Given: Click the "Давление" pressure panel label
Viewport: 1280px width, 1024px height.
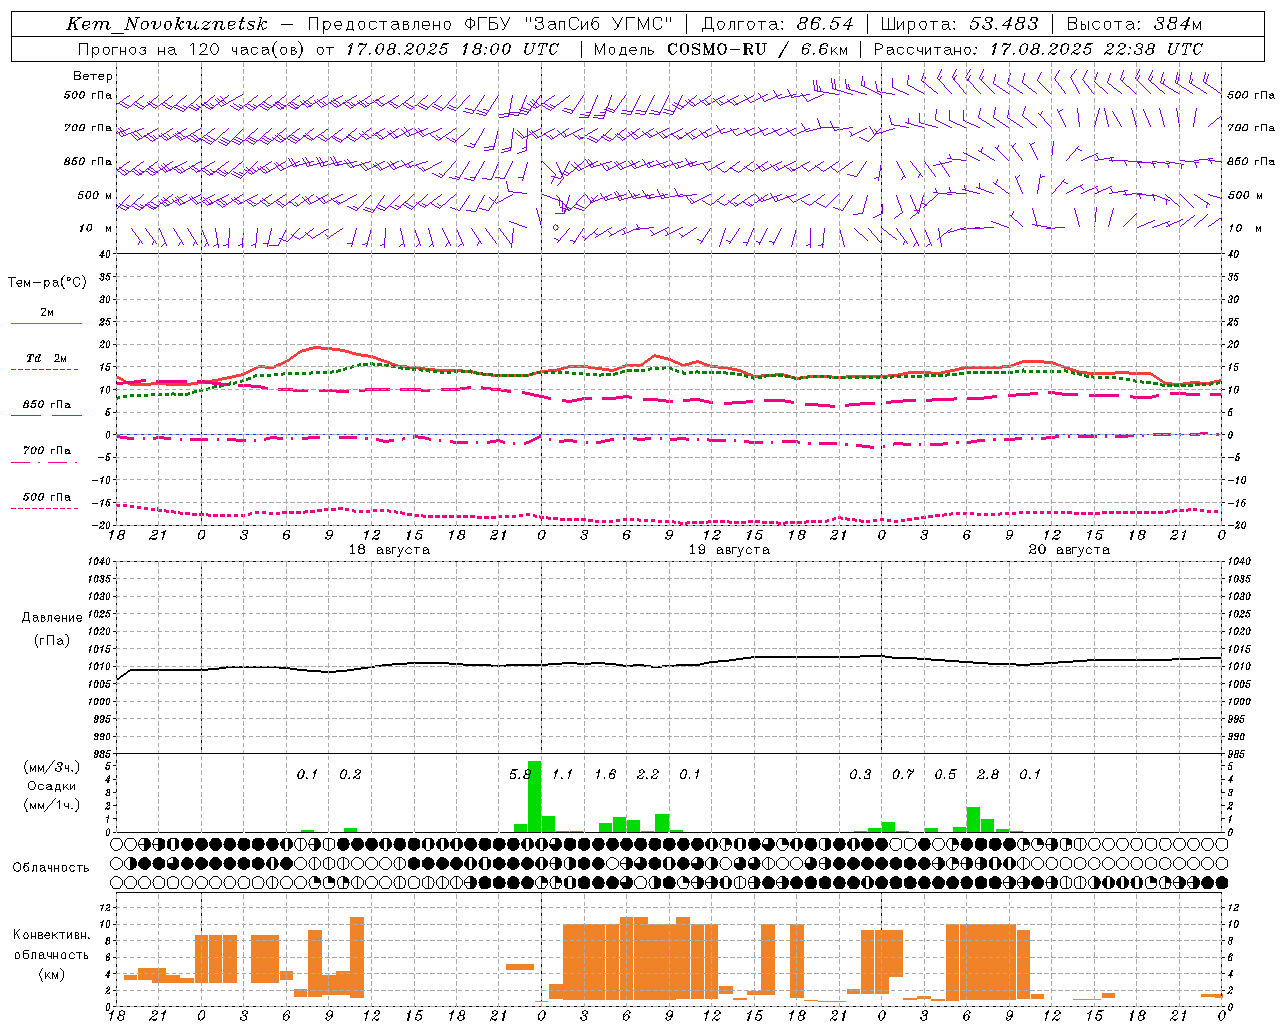Looking at the screenshot, I should [52, 618].
